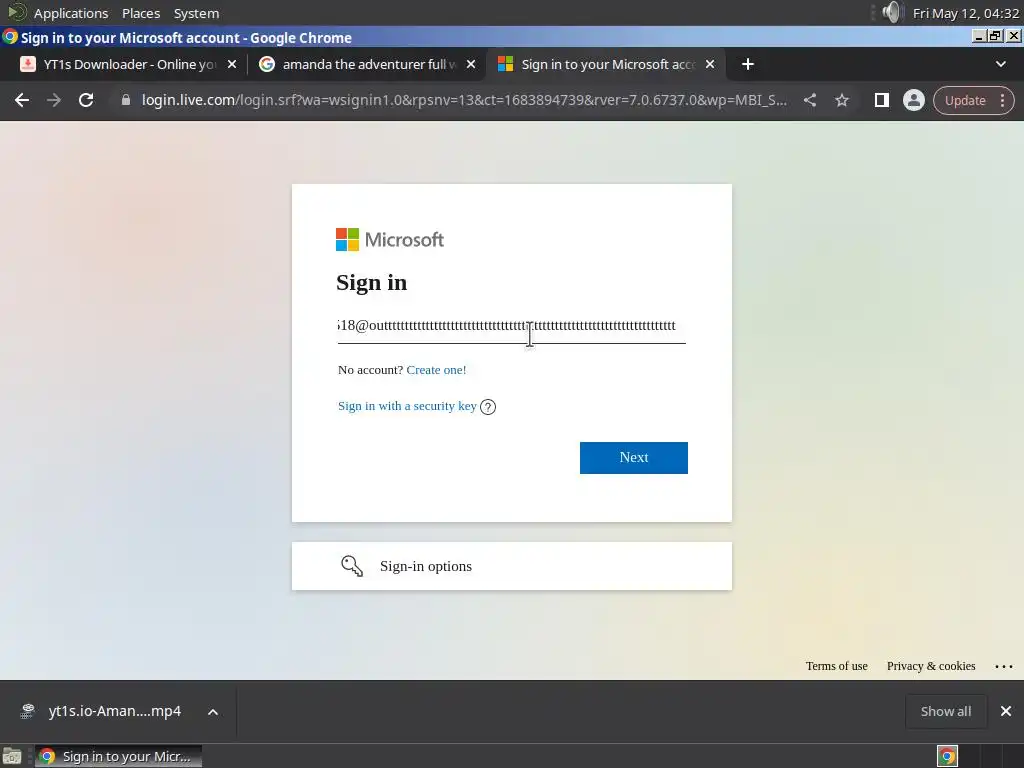Screen dimensions: 1024x768
Task: Open the footer more options ellipsis
Action: click(x=1004, y=666)
